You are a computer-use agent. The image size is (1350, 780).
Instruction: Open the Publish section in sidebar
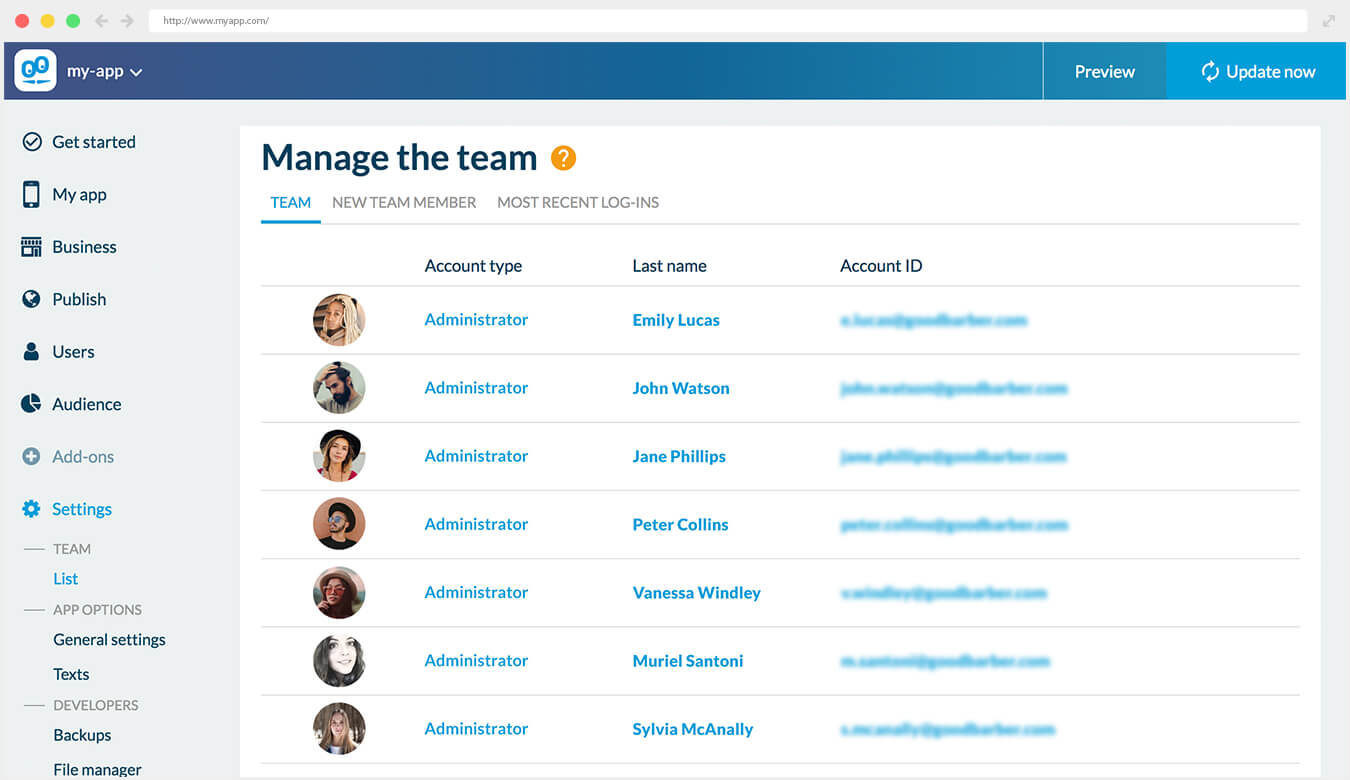79,299
